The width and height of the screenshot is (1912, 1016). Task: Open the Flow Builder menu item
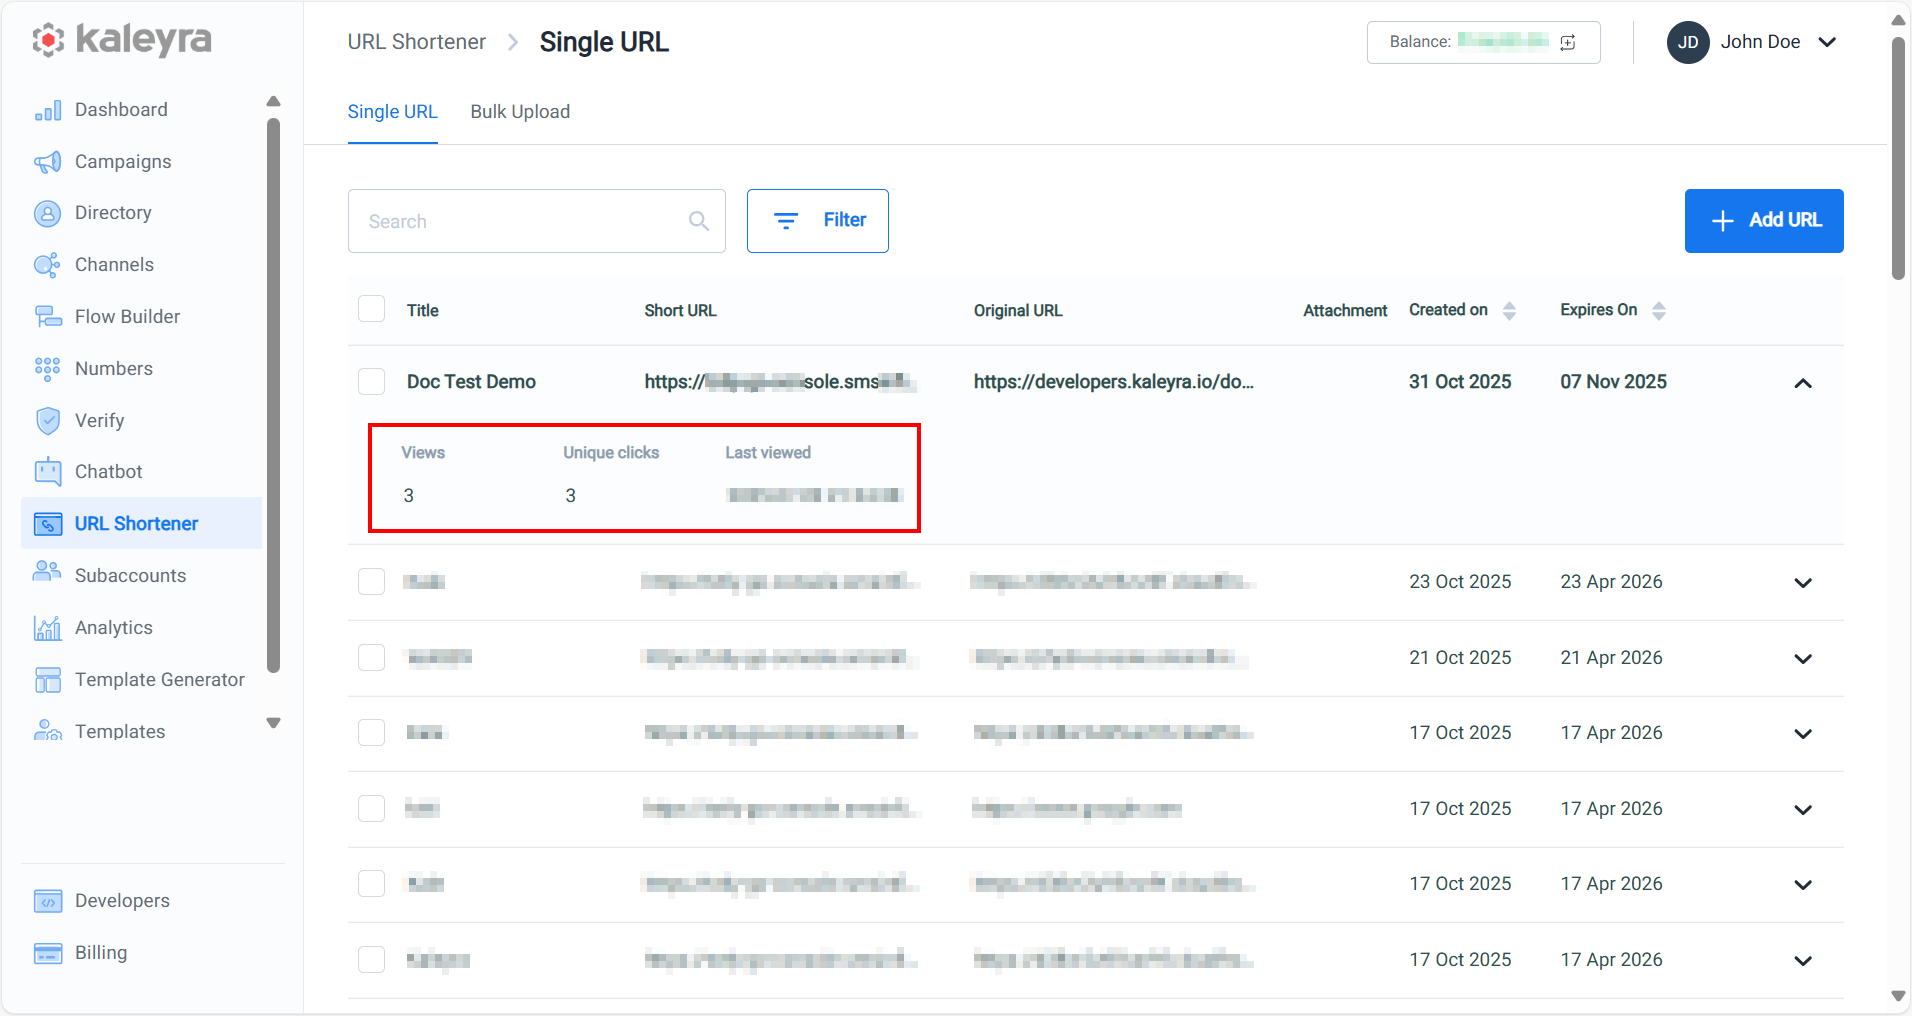tap(128, 317)
